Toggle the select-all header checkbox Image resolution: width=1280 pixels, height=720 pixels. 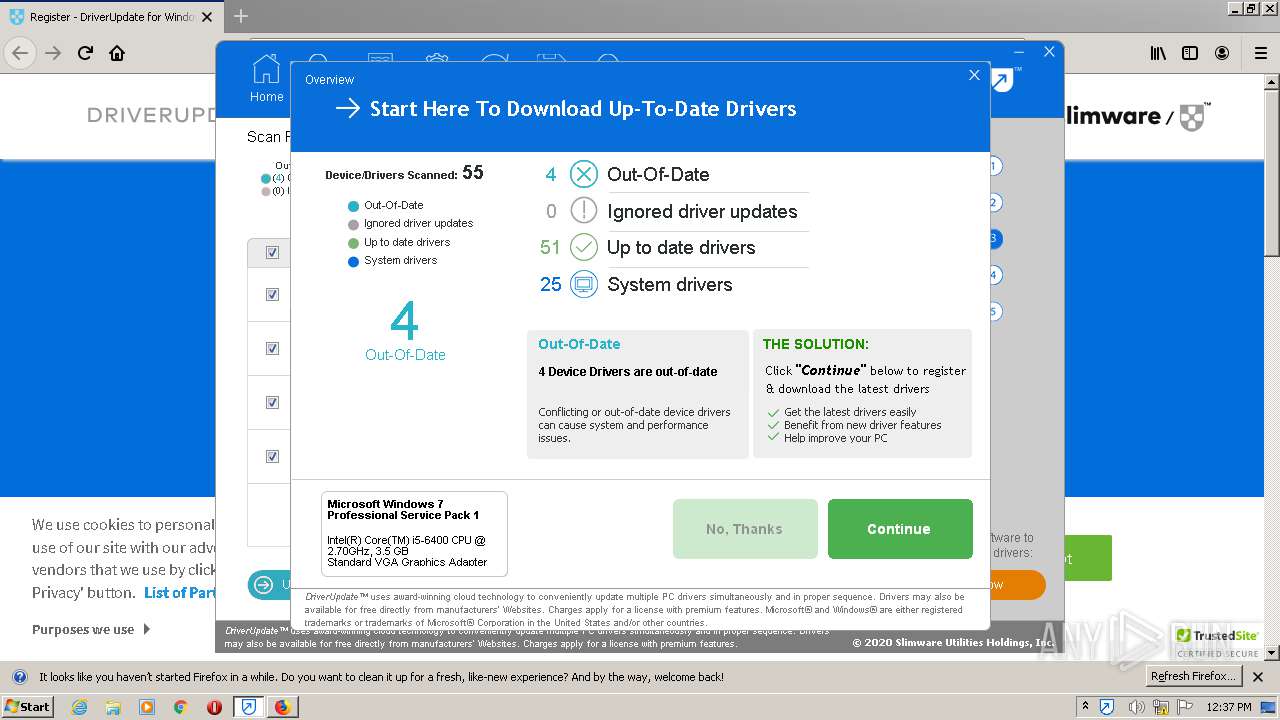click(272, 253)
